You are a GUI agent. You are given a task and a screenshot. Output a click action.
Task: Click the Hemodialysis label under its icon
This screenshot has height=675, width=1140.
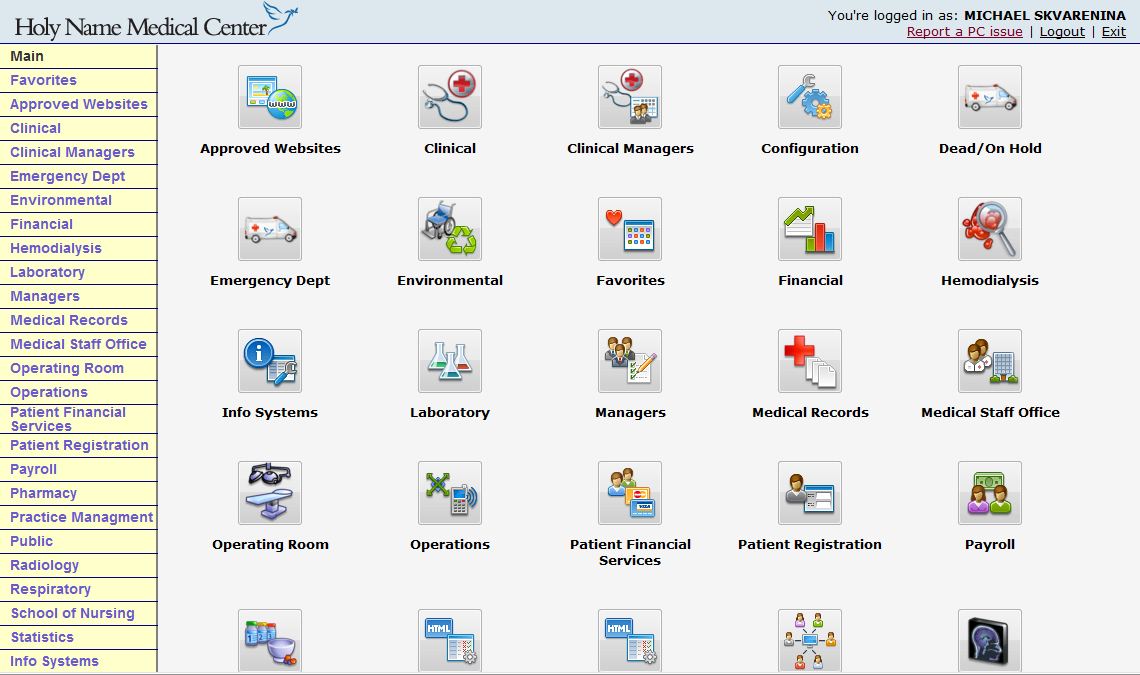[990, 280]
